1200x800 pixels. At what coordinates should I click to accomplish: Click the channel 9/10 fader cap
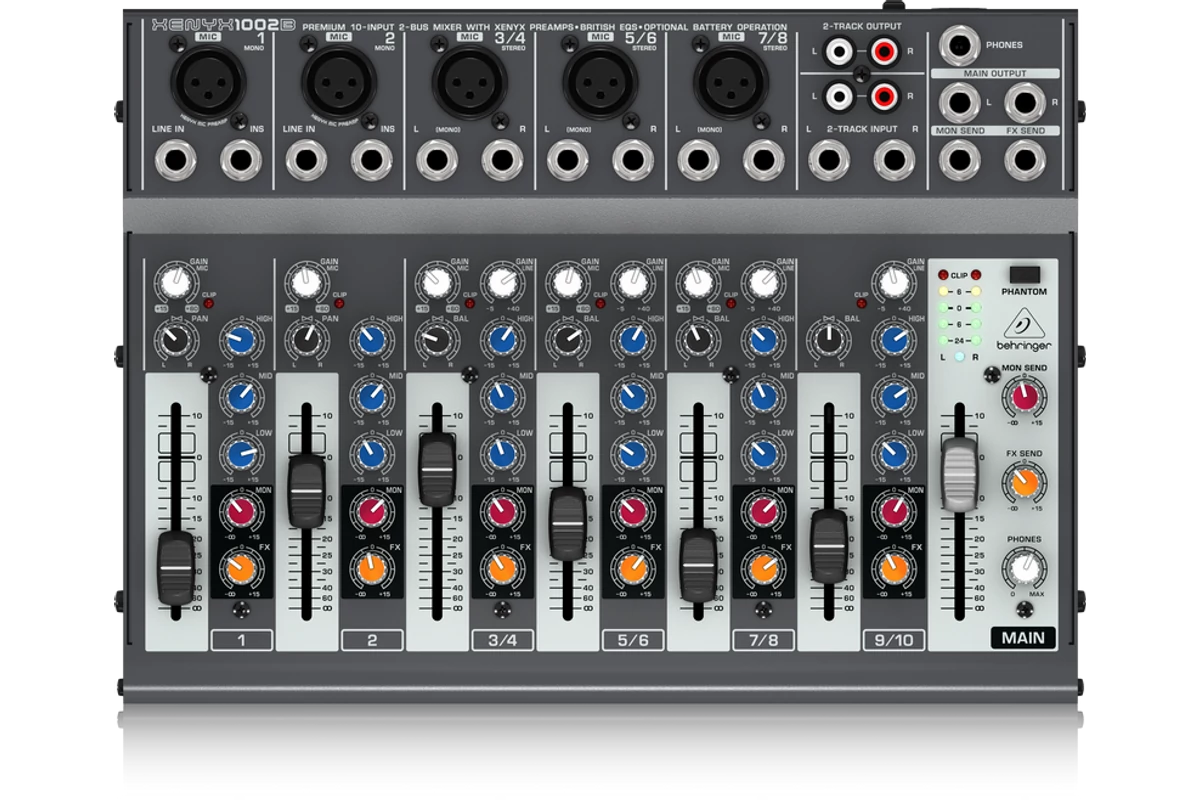[x=828, y=545]
